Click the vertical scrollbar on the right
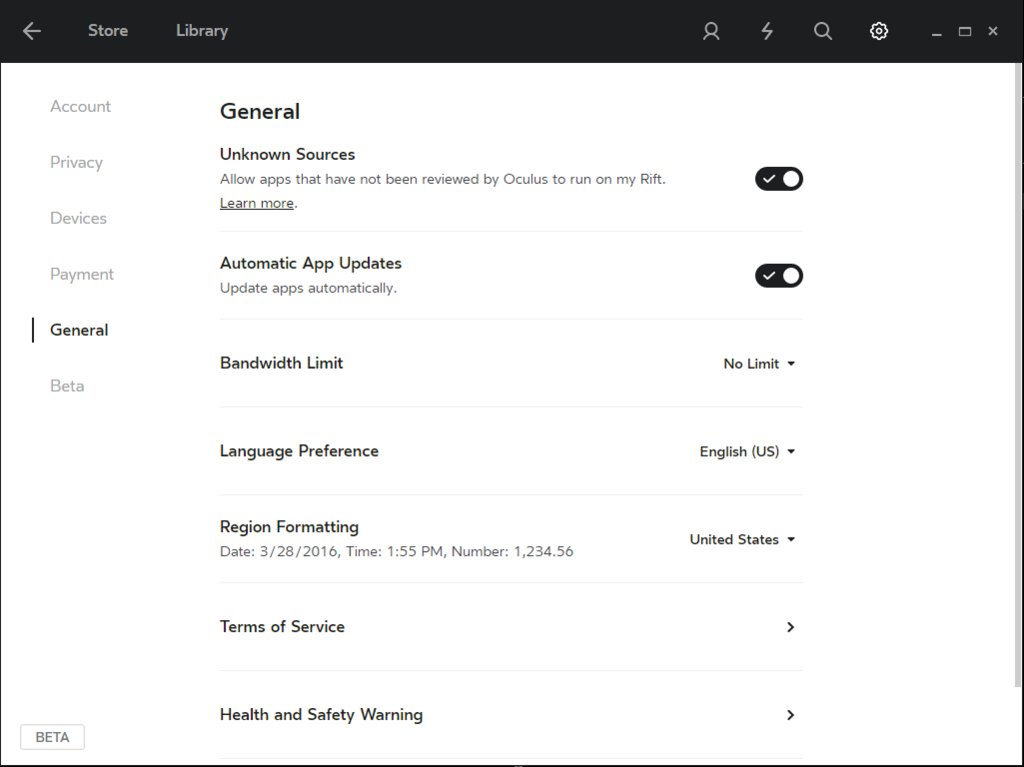Image resolution: width=1024 pixels, height=767 pixels. point(1019,375)
